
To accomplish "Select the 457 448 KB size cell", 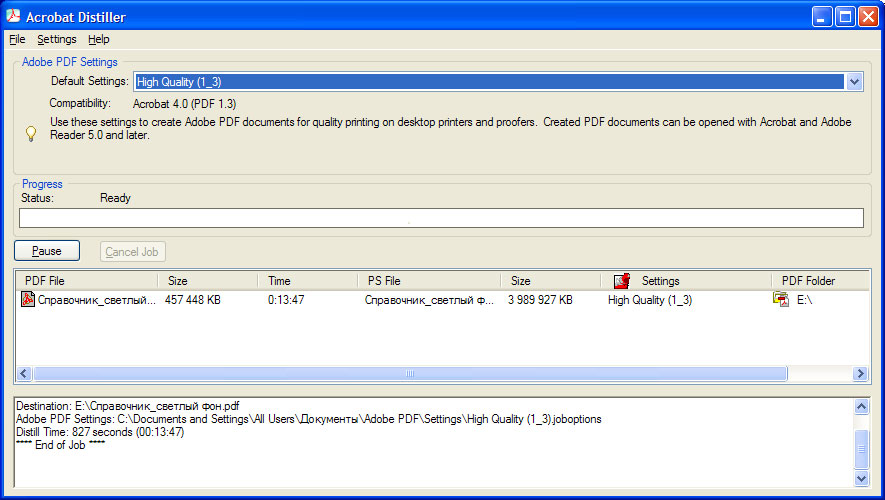I will pyautogui.click(x=193, y=300).
